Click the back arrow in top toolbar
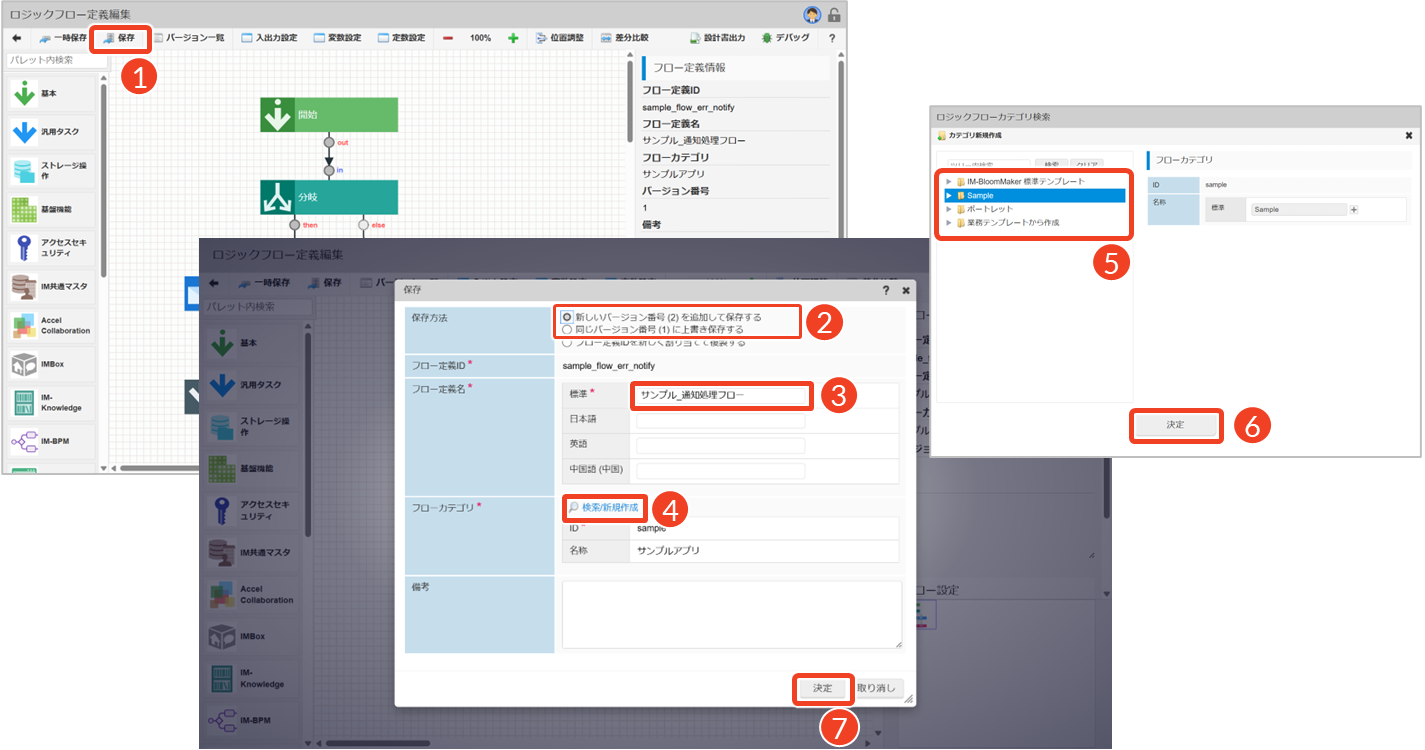 (16, 38)
